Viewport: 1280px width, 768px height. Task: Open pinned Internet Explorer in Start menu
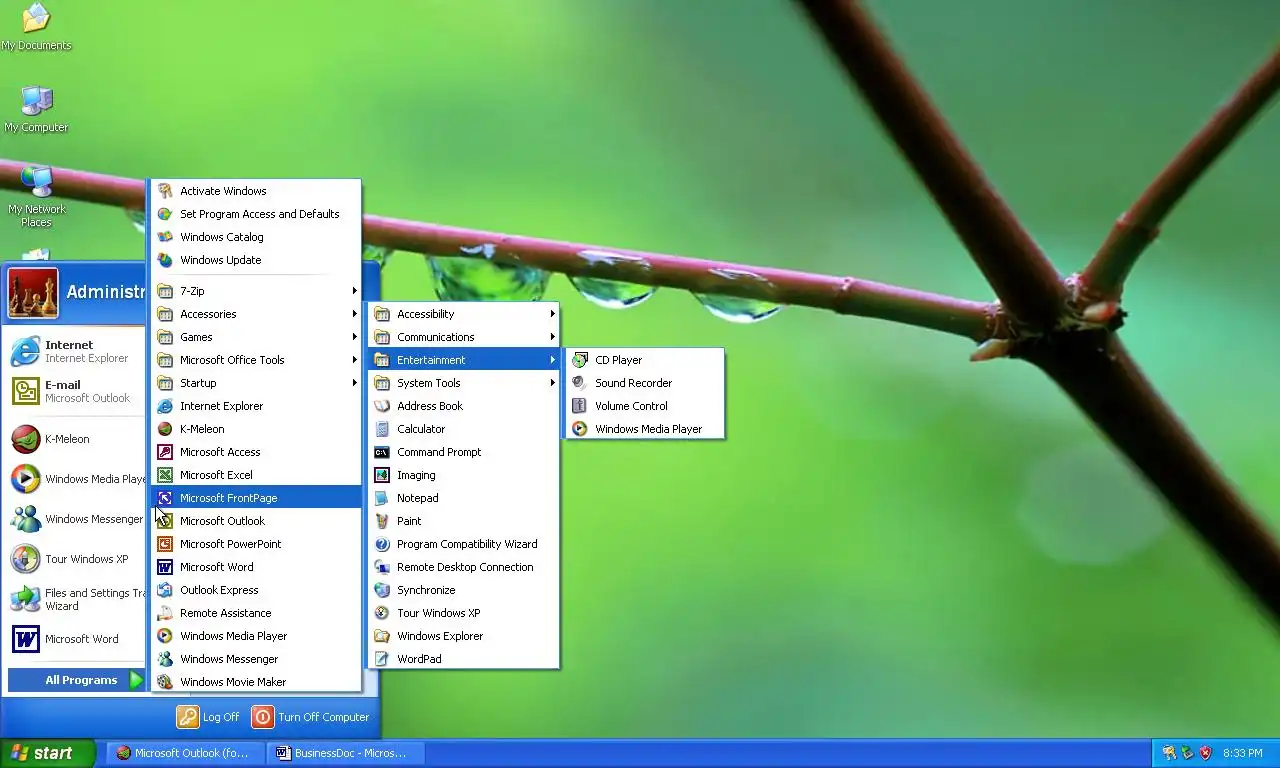tap(76, 351)
